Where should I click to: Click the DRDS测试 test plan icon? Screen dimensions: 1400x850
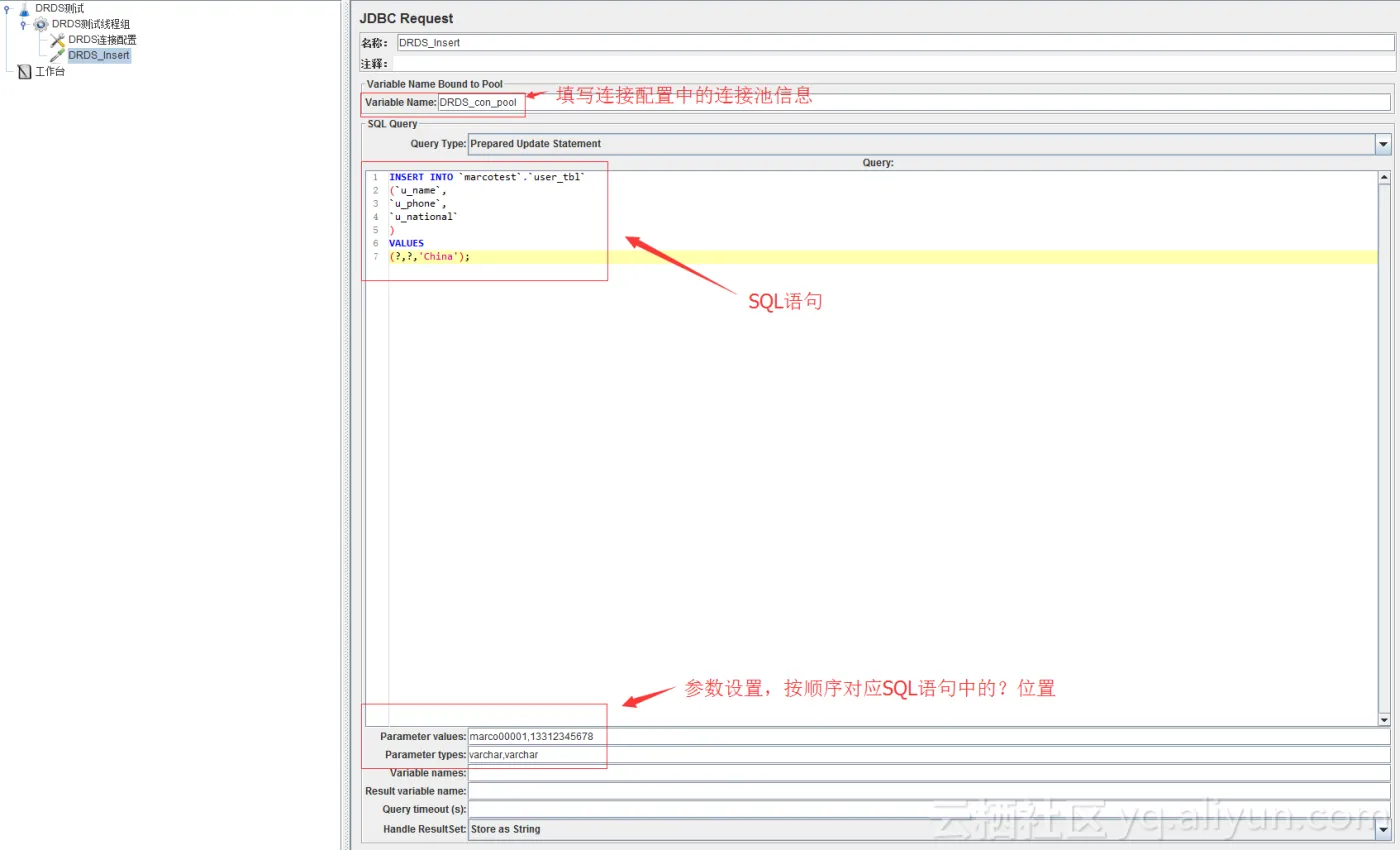[25, 8]
